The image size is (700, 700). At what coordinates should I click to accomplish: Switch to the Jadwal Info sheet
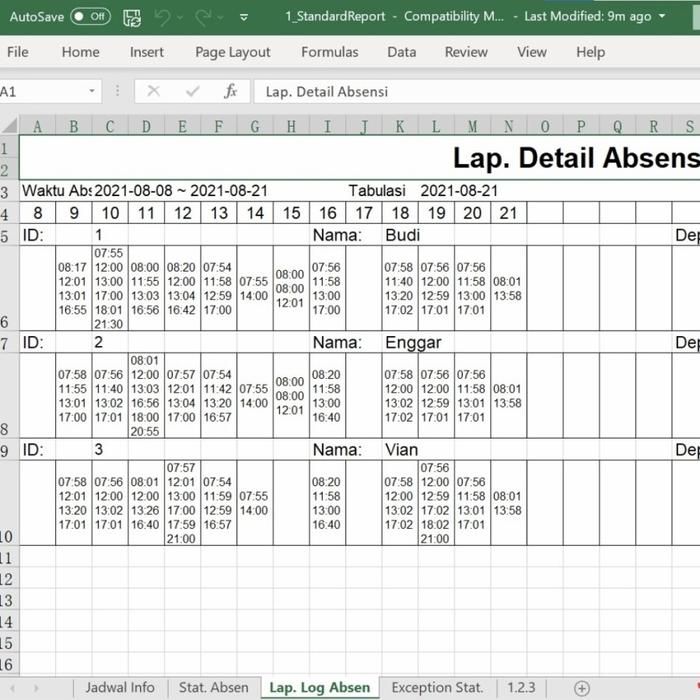[119, 688]
